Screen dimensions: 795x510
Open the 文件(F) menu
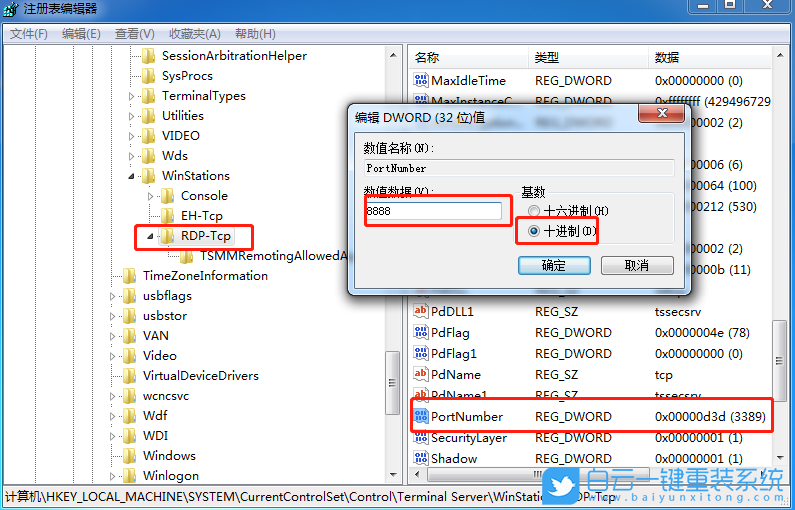29,34
